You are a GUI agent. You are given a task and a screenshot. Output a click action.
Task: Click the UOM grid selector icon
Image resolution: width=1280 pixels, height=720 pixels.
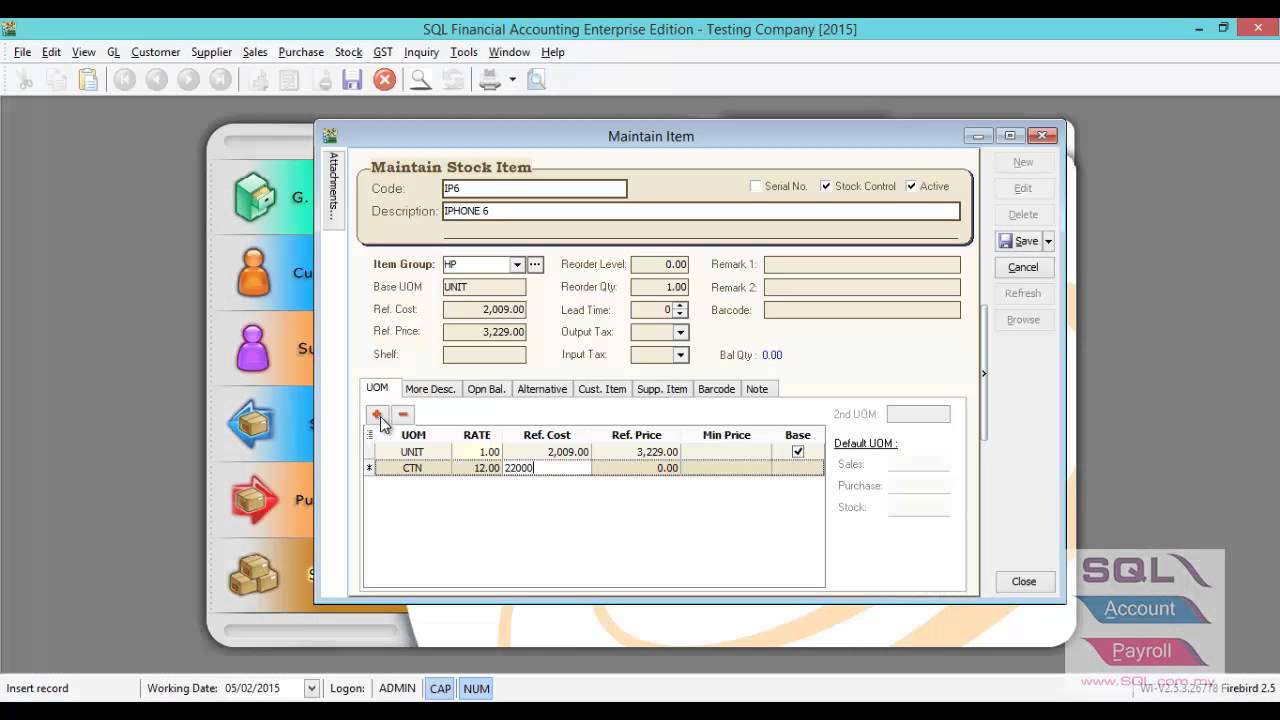(370, 435)
